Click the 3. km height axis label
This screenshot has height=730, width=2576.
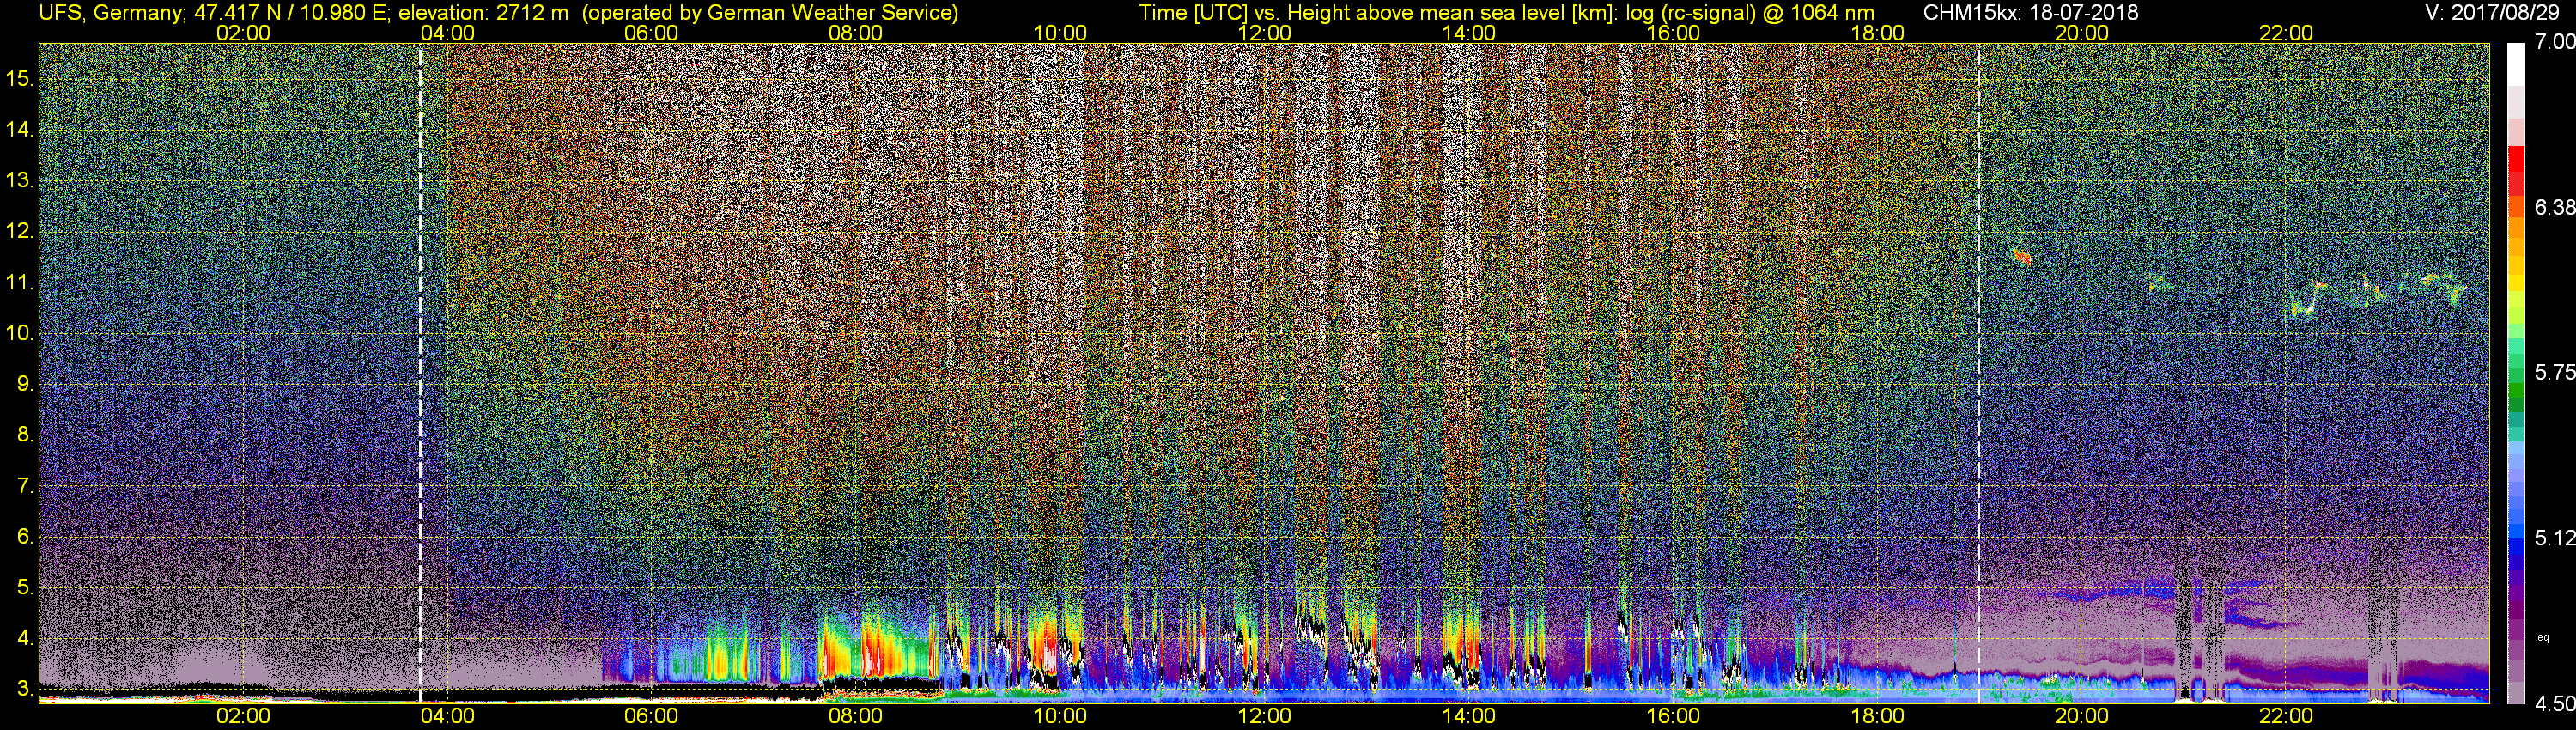tap(26, 689)
